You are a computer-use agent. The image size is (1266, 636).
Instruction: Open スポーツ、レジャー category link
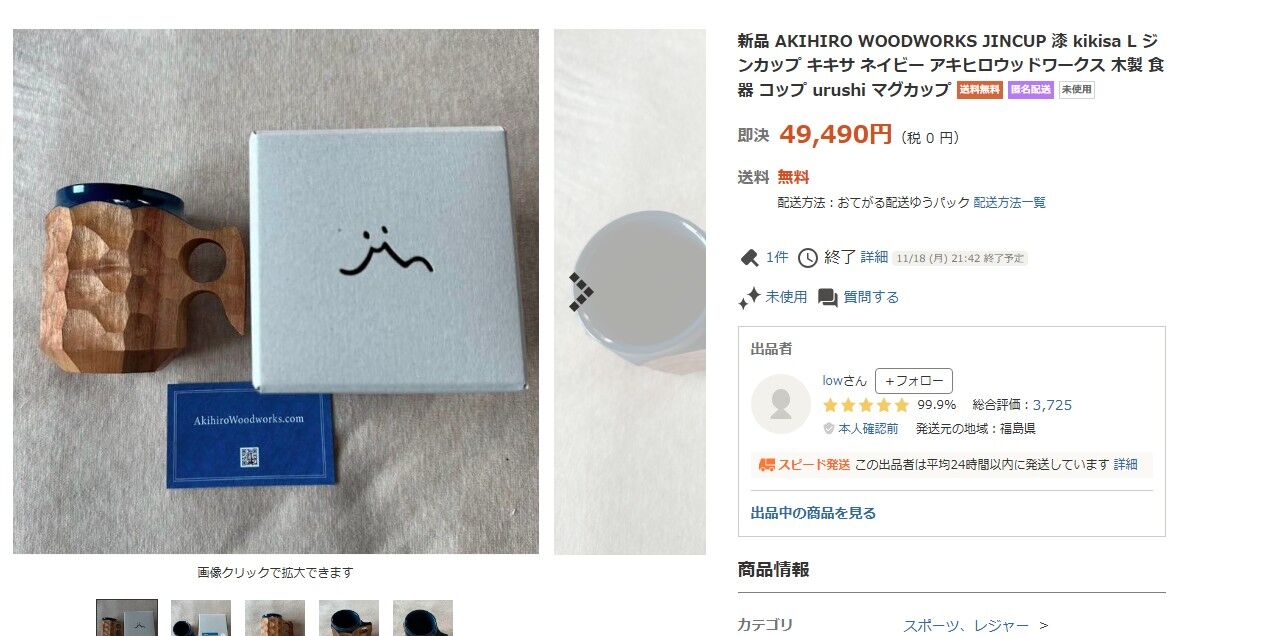[966, 625]
